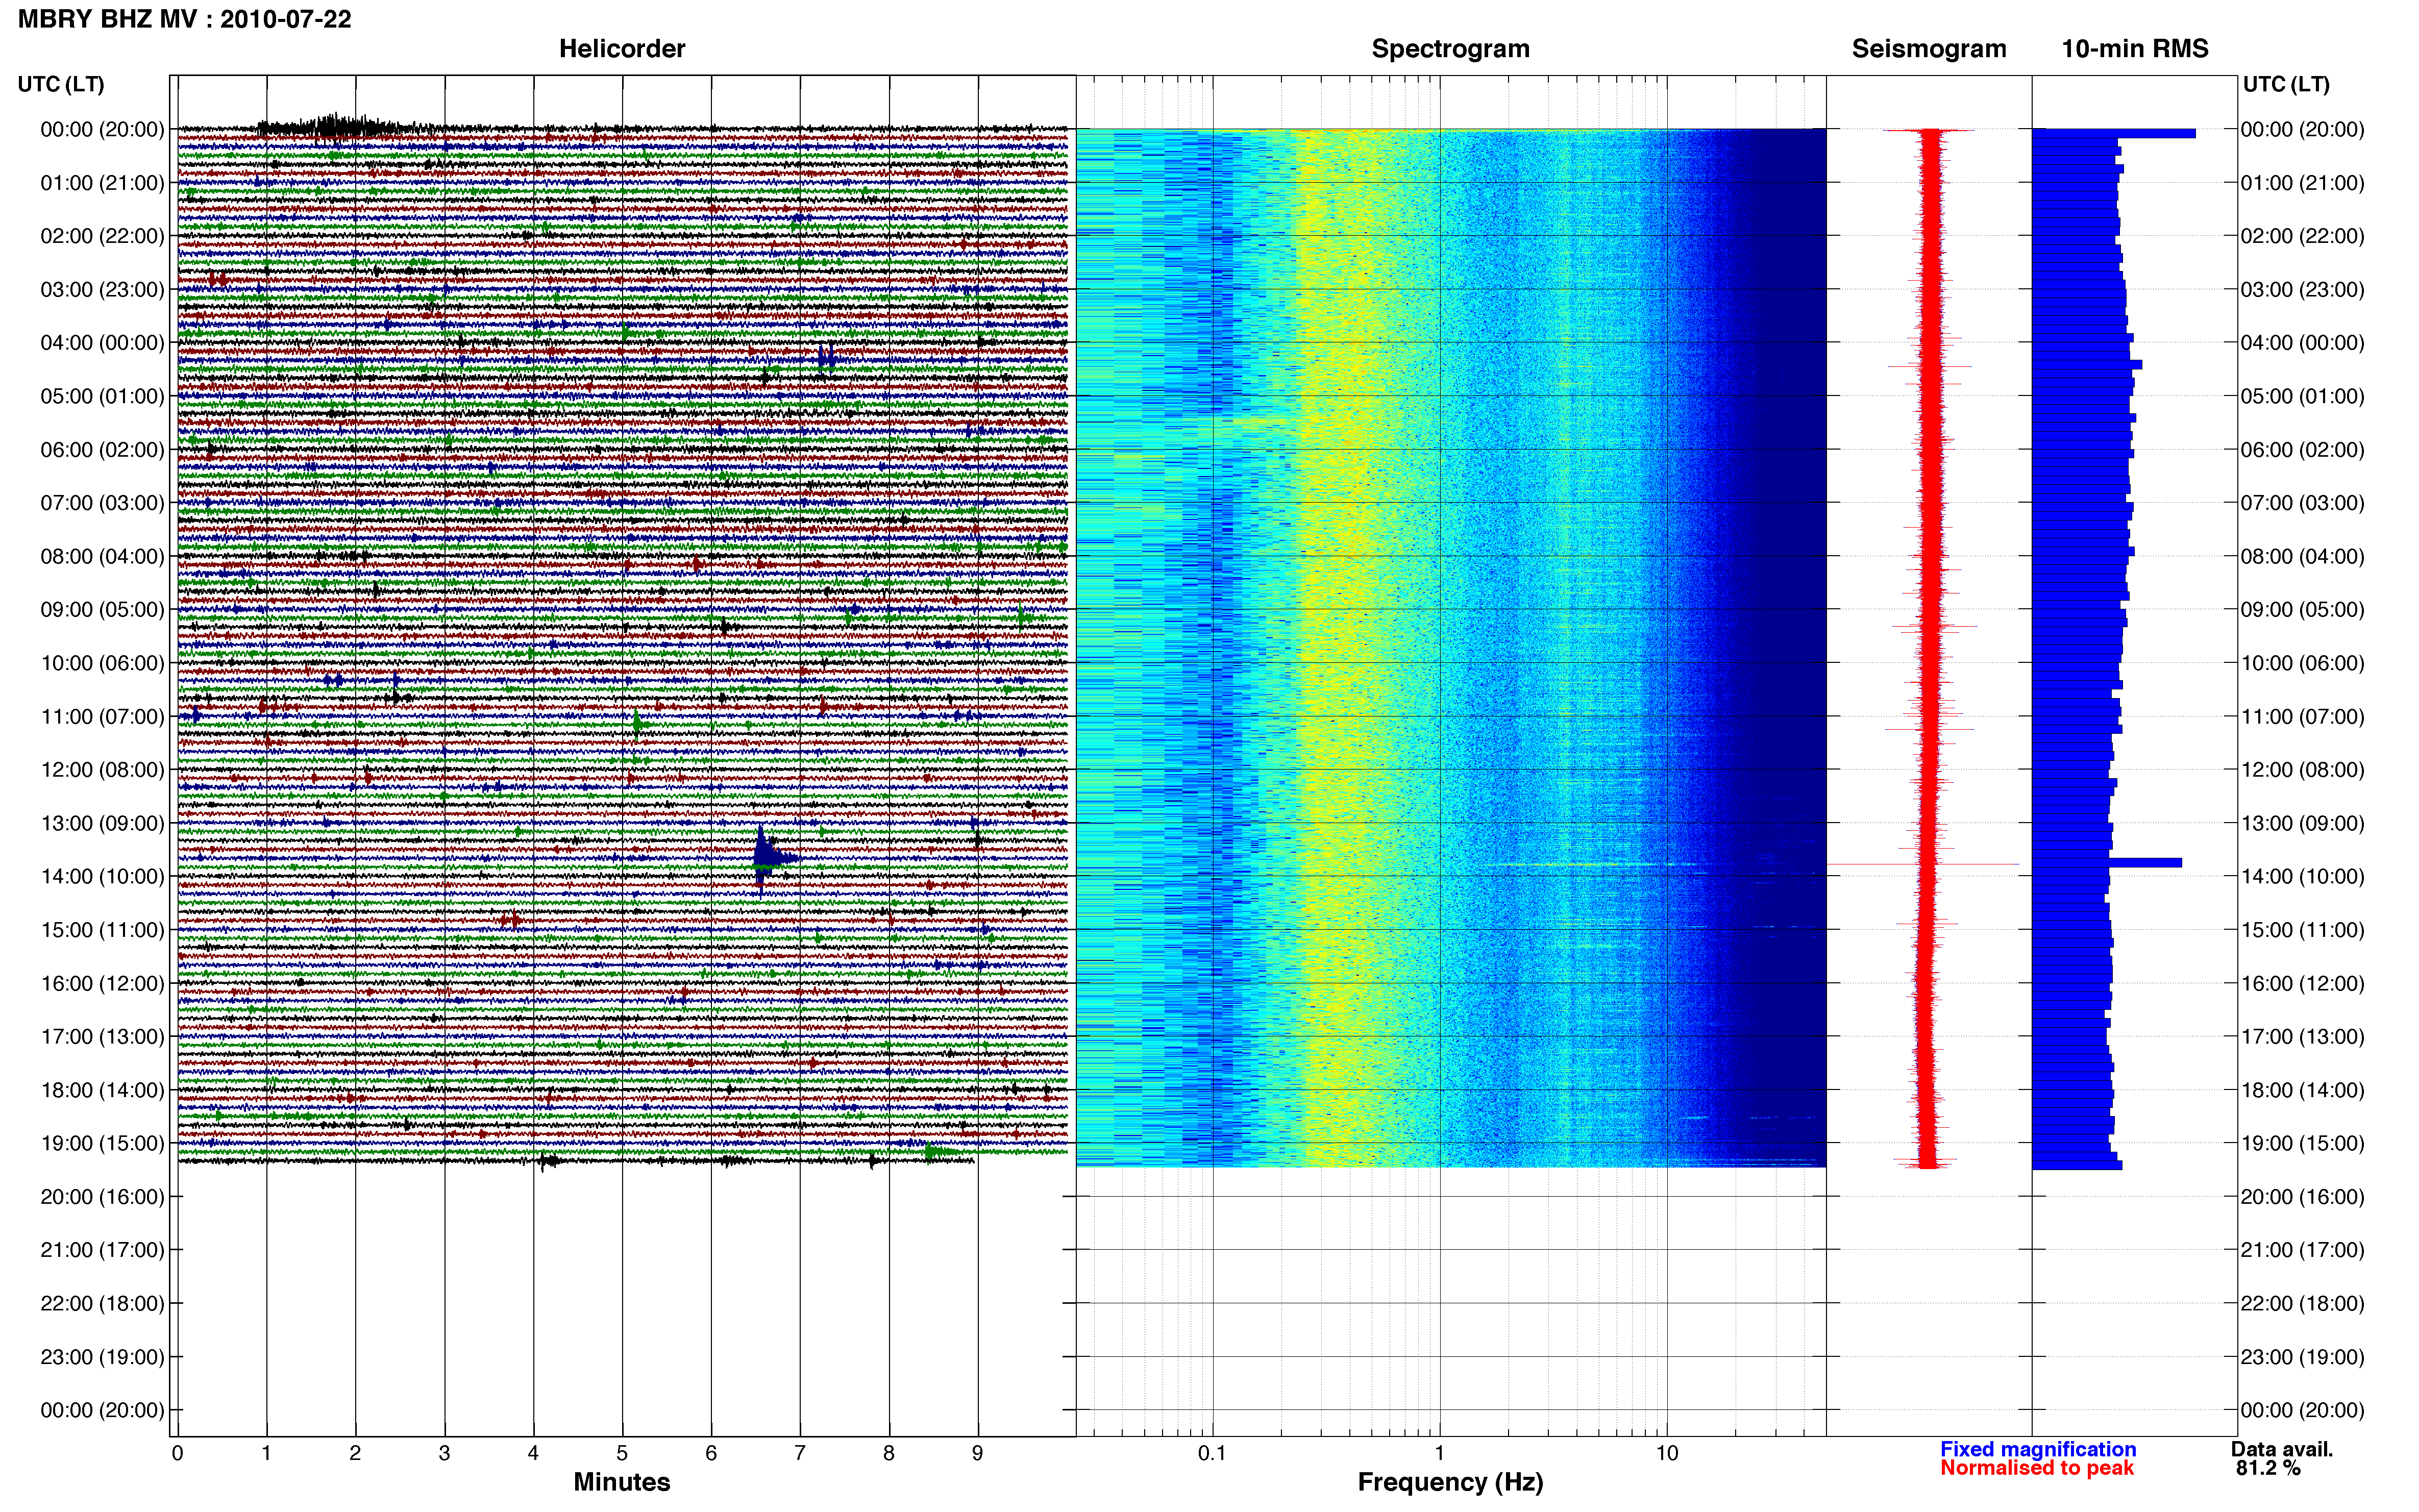Select tick '2' on the Minutes axis
2419x1512 pixels.
(x=355, y=1454)
